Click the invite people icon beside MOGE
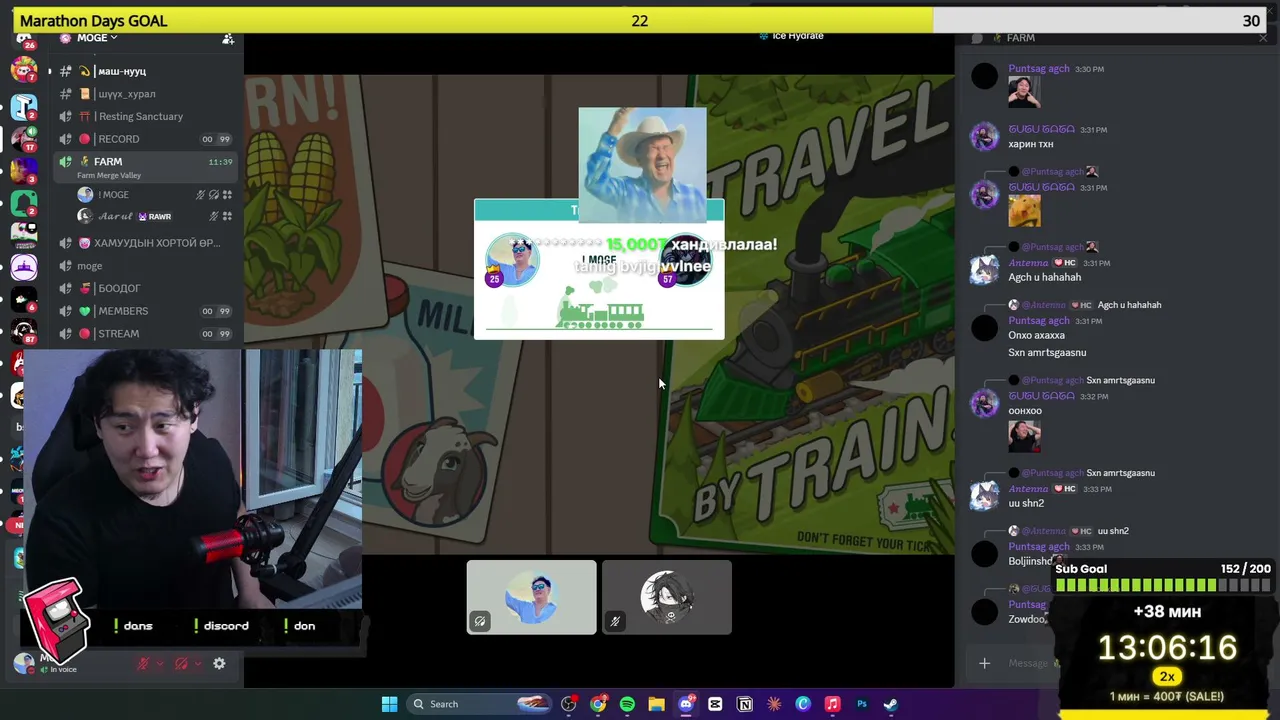 pyautogui.click(x=228, y=38)
